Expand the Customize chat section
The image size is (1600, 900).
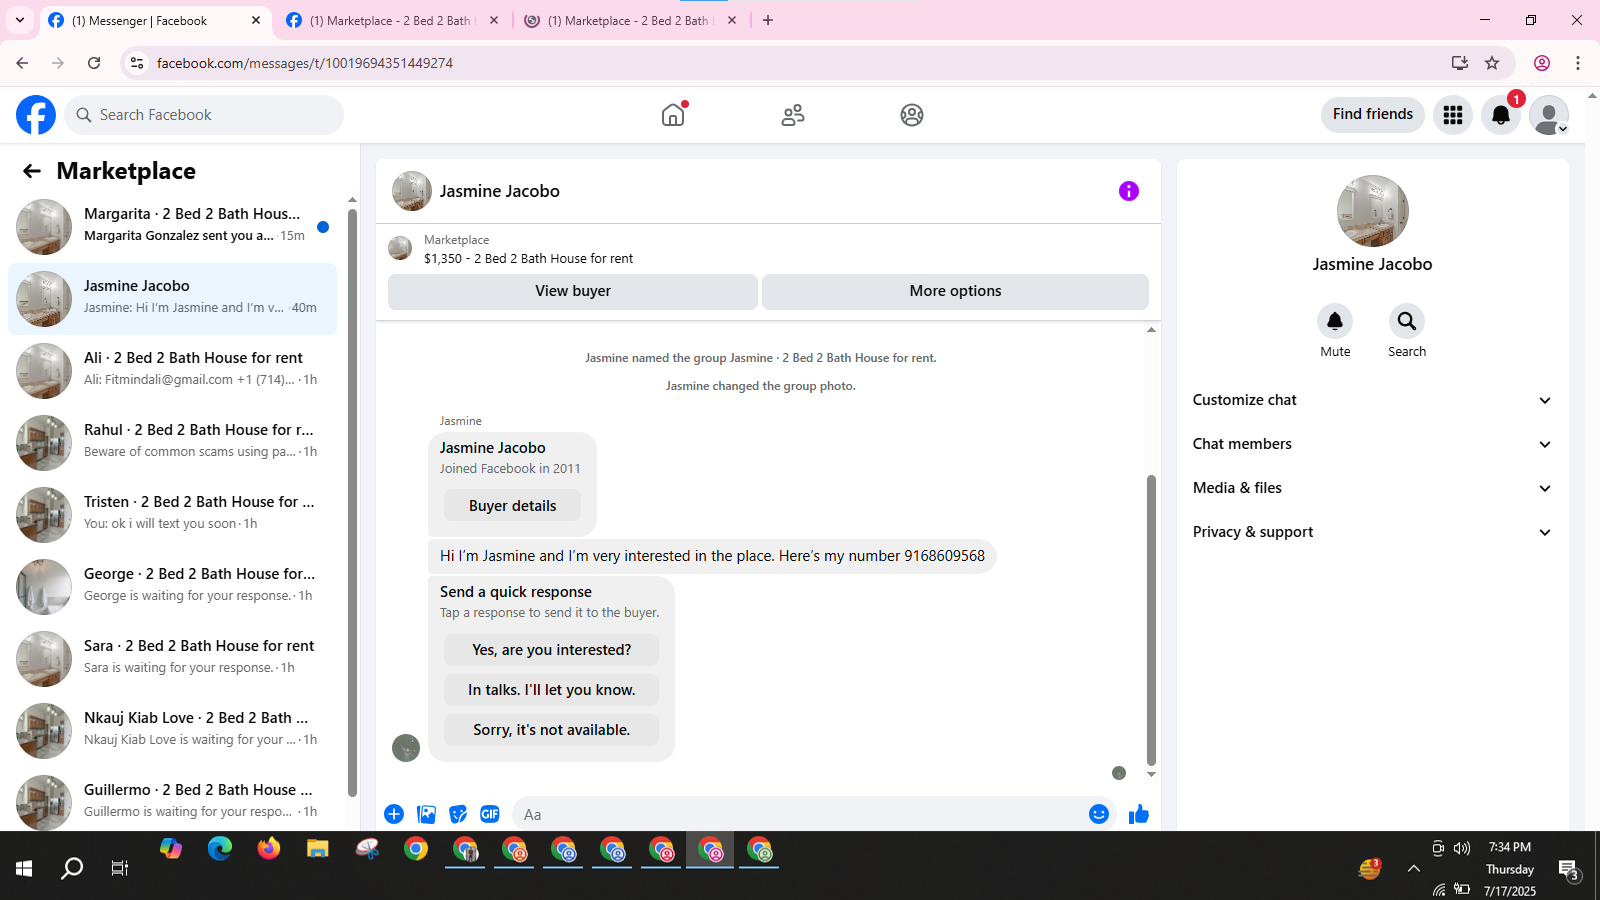coord(1372,400)
